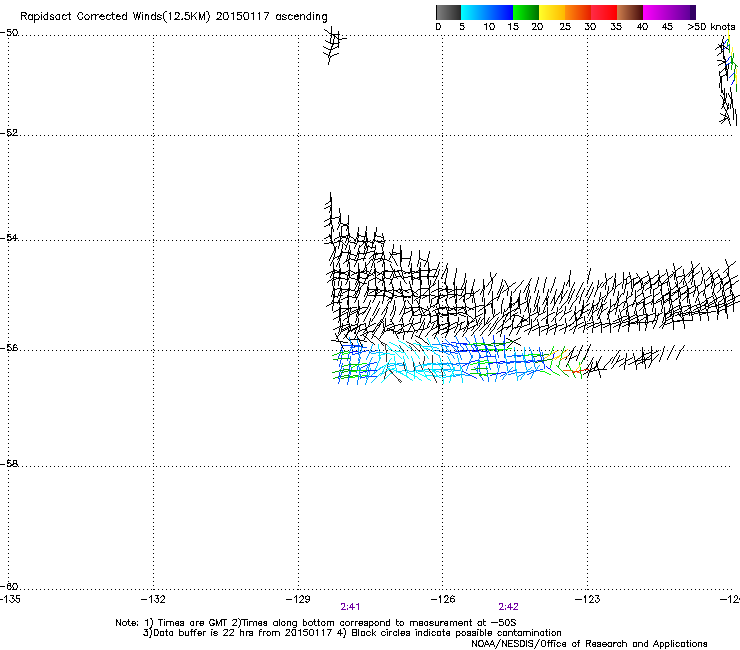This screenshot has height=650, width=740.
Task: Click the 'Data buffer is 22 hrs' note line
Action: pyautogui.click(x=352, y=633)
